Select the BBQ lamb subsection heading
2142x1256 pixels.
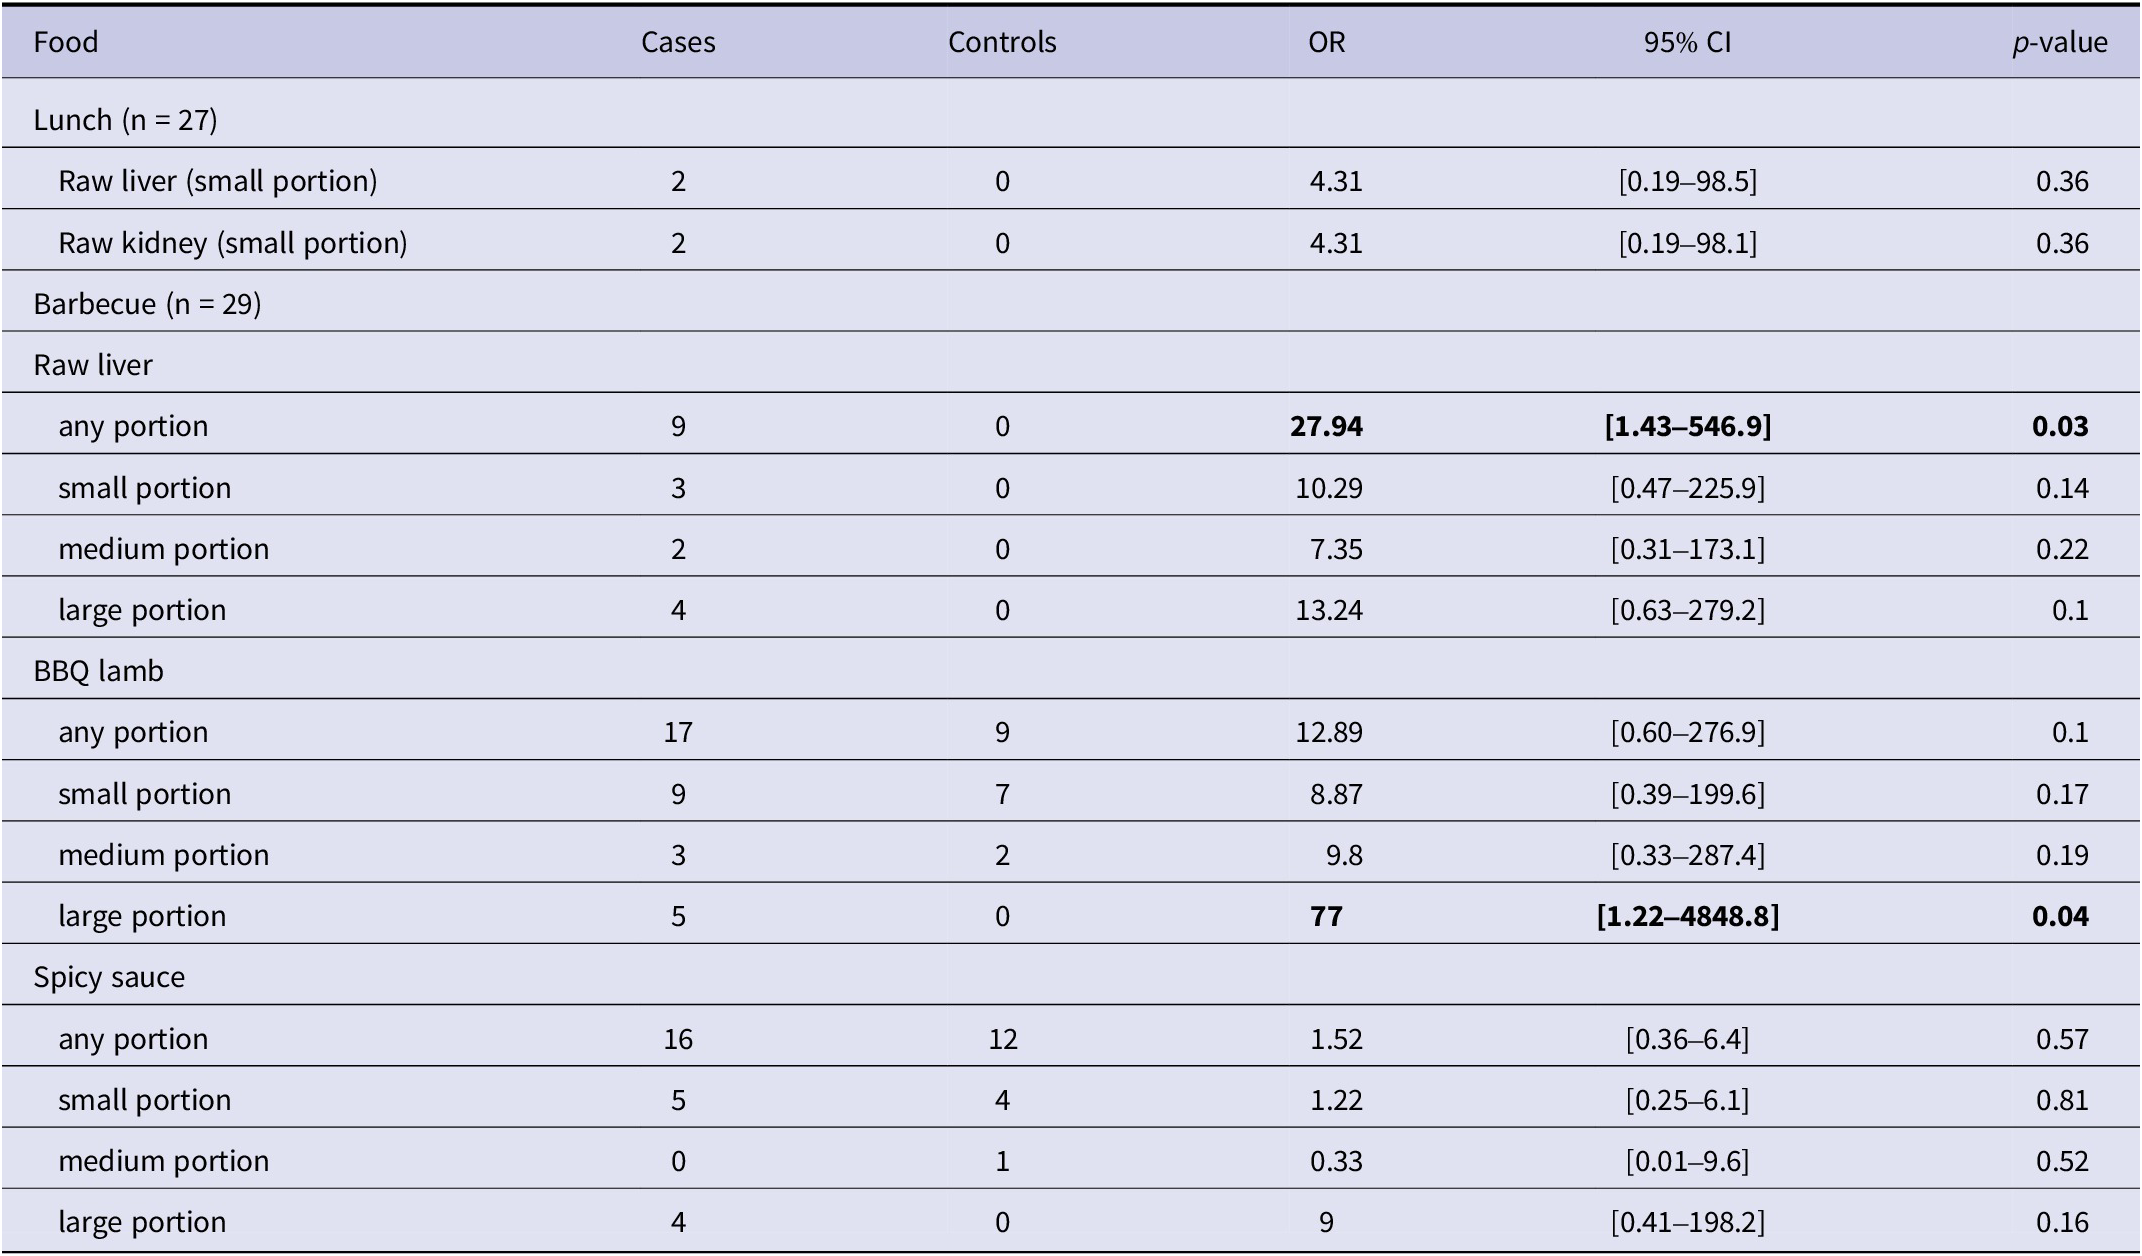pyautogui.click(x=98, y=671)
